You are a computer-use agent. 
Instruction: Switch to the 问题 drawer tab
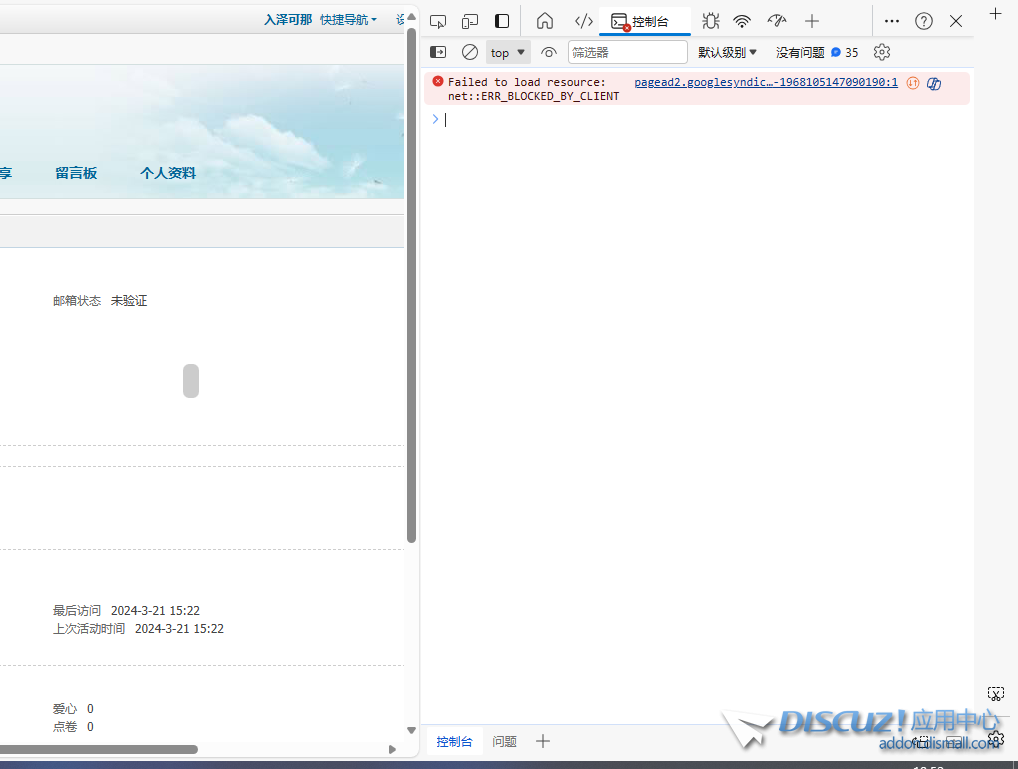(505, 741)
